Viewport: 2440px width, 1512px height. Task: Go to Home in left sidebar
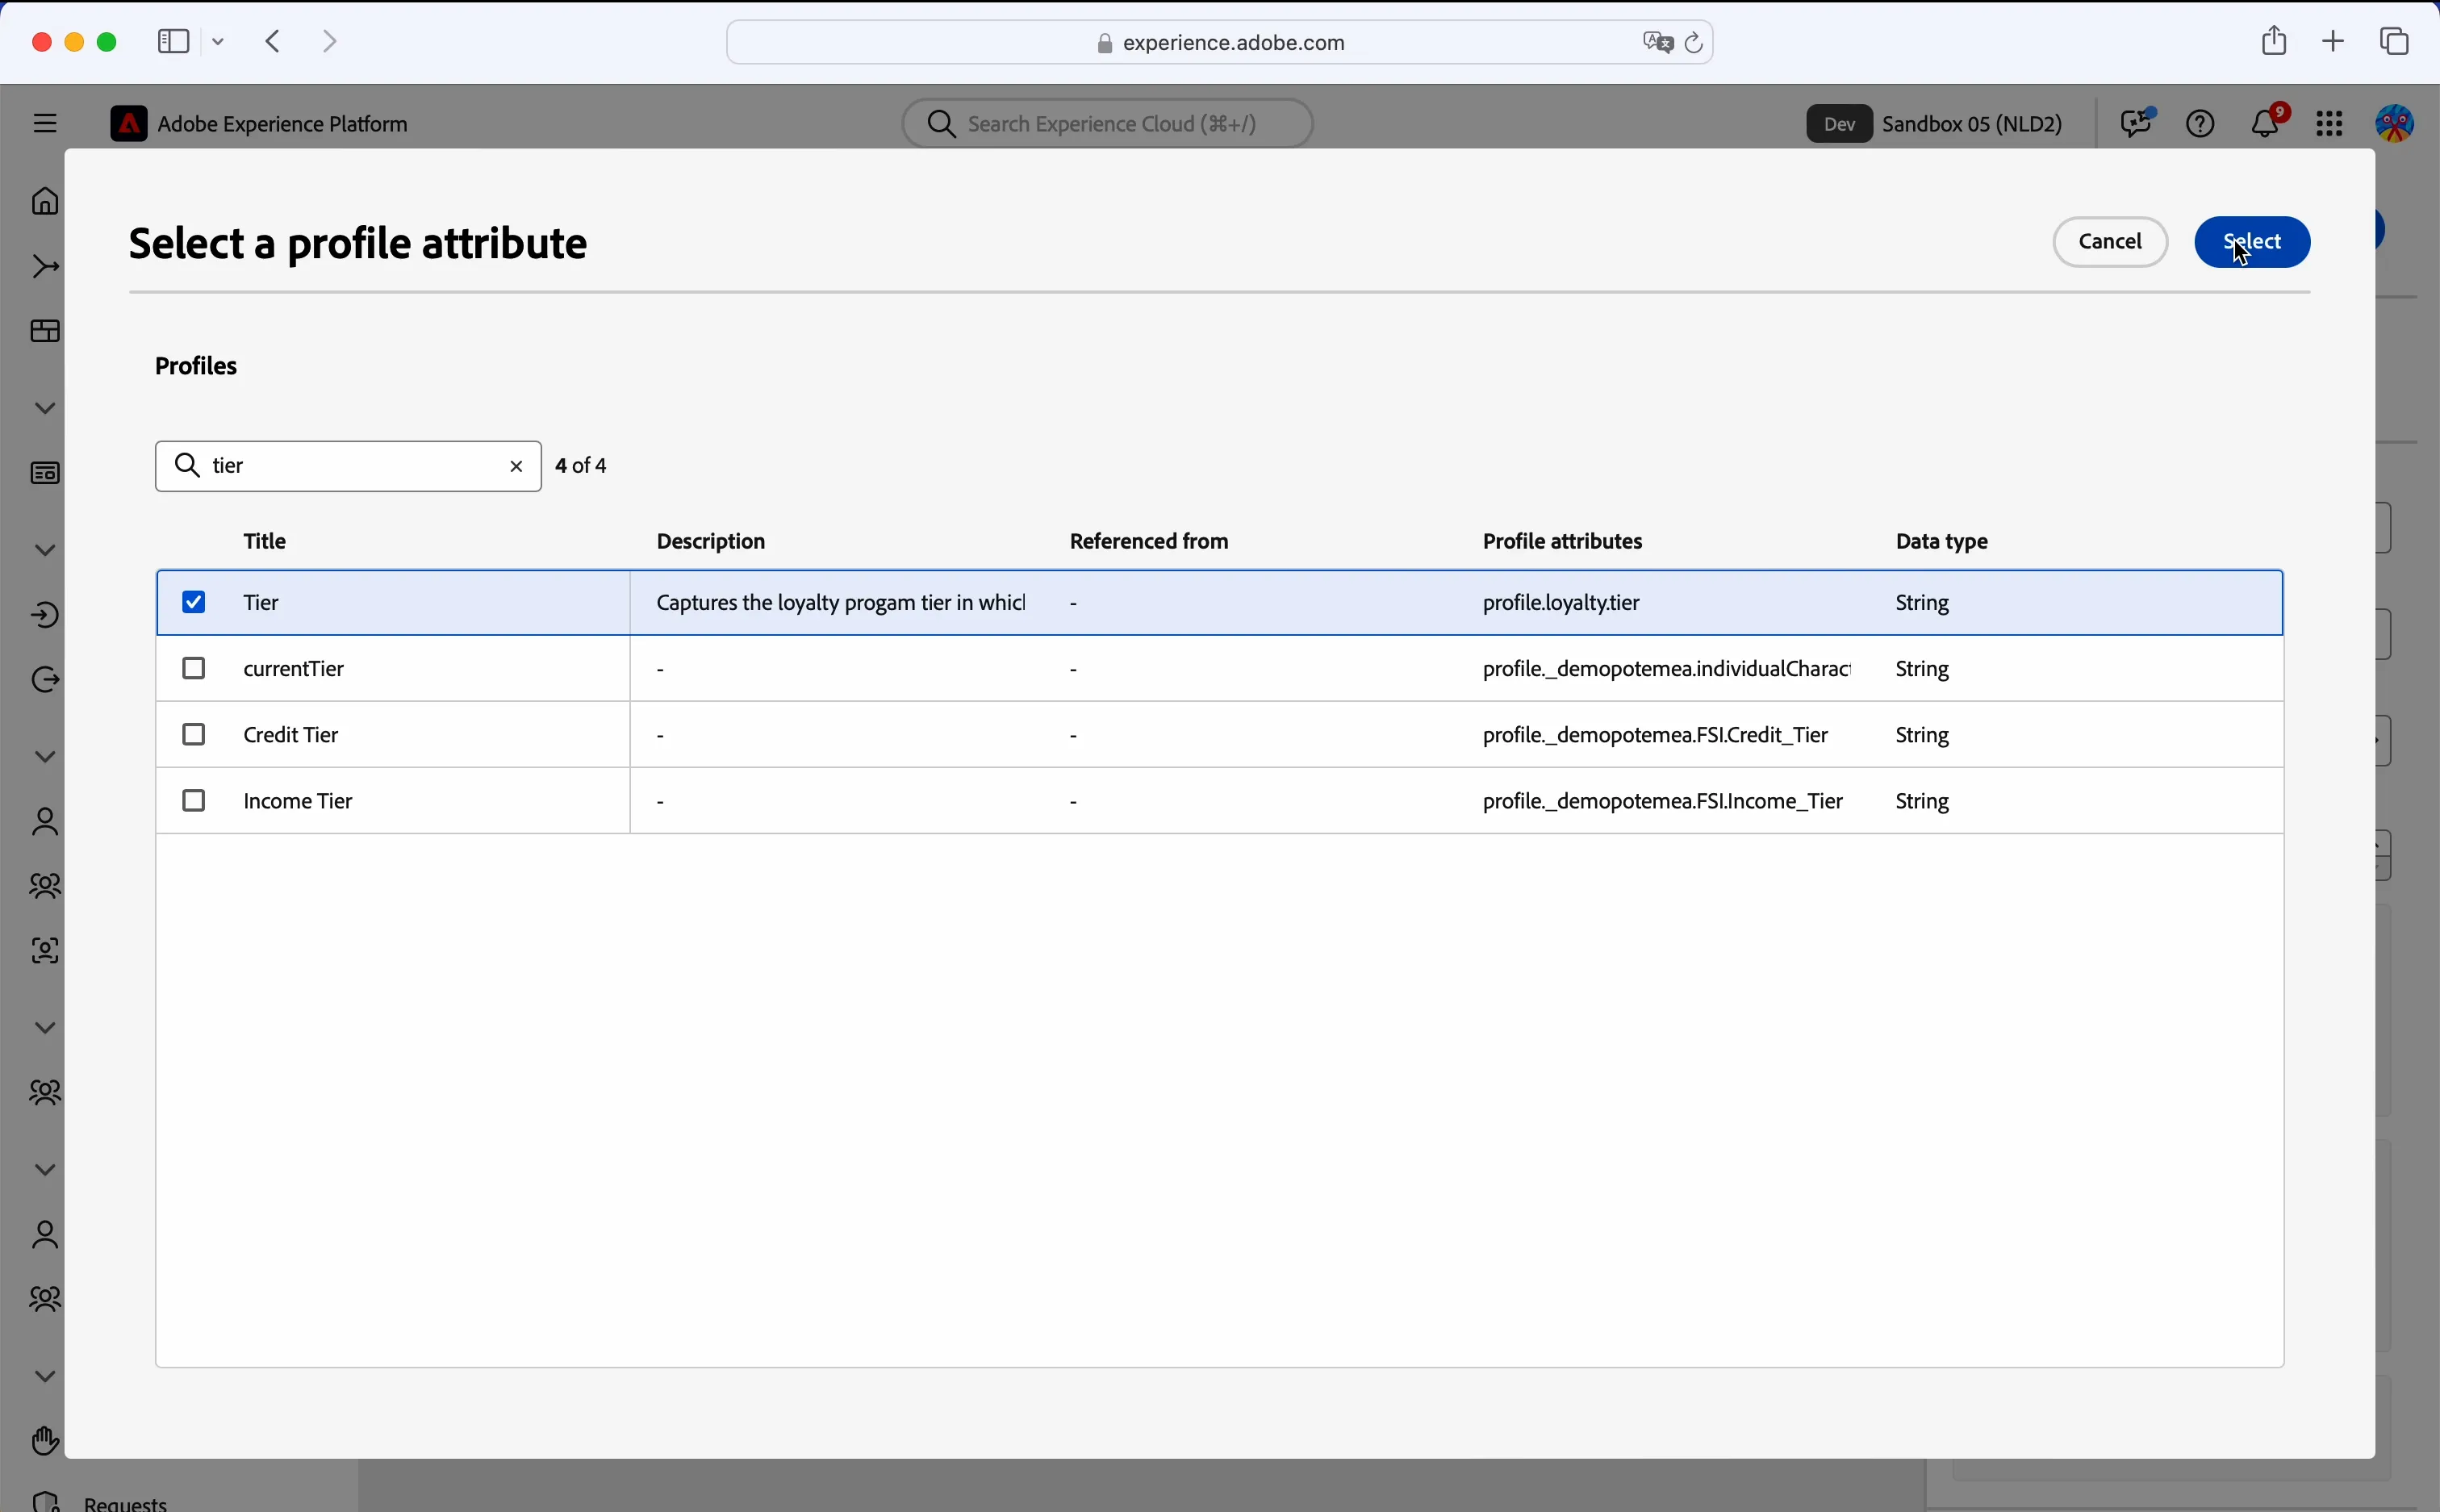tap(45, 201)
